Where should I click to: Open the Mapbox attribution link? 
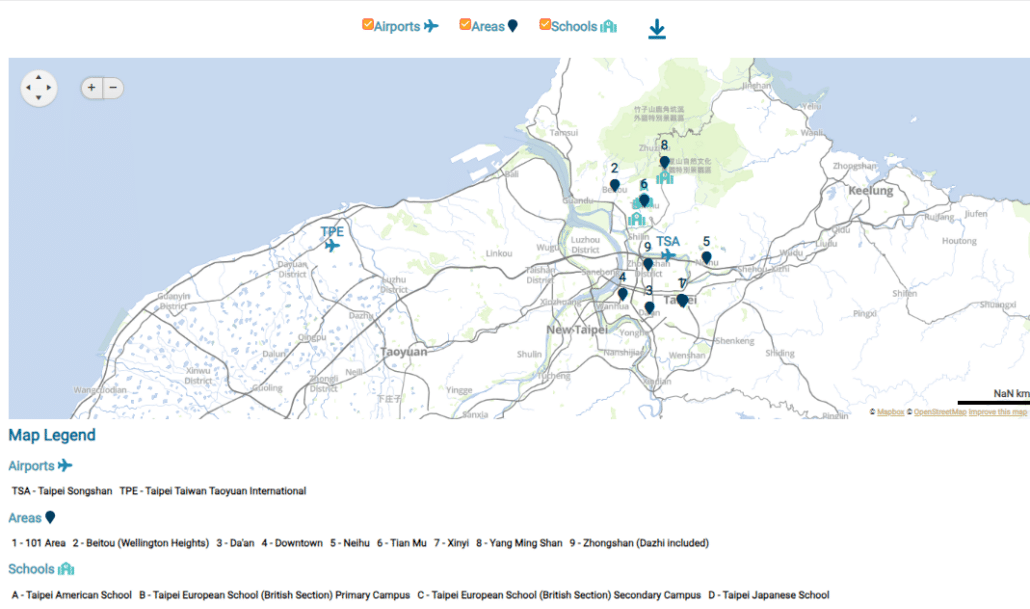coord(890,412)
